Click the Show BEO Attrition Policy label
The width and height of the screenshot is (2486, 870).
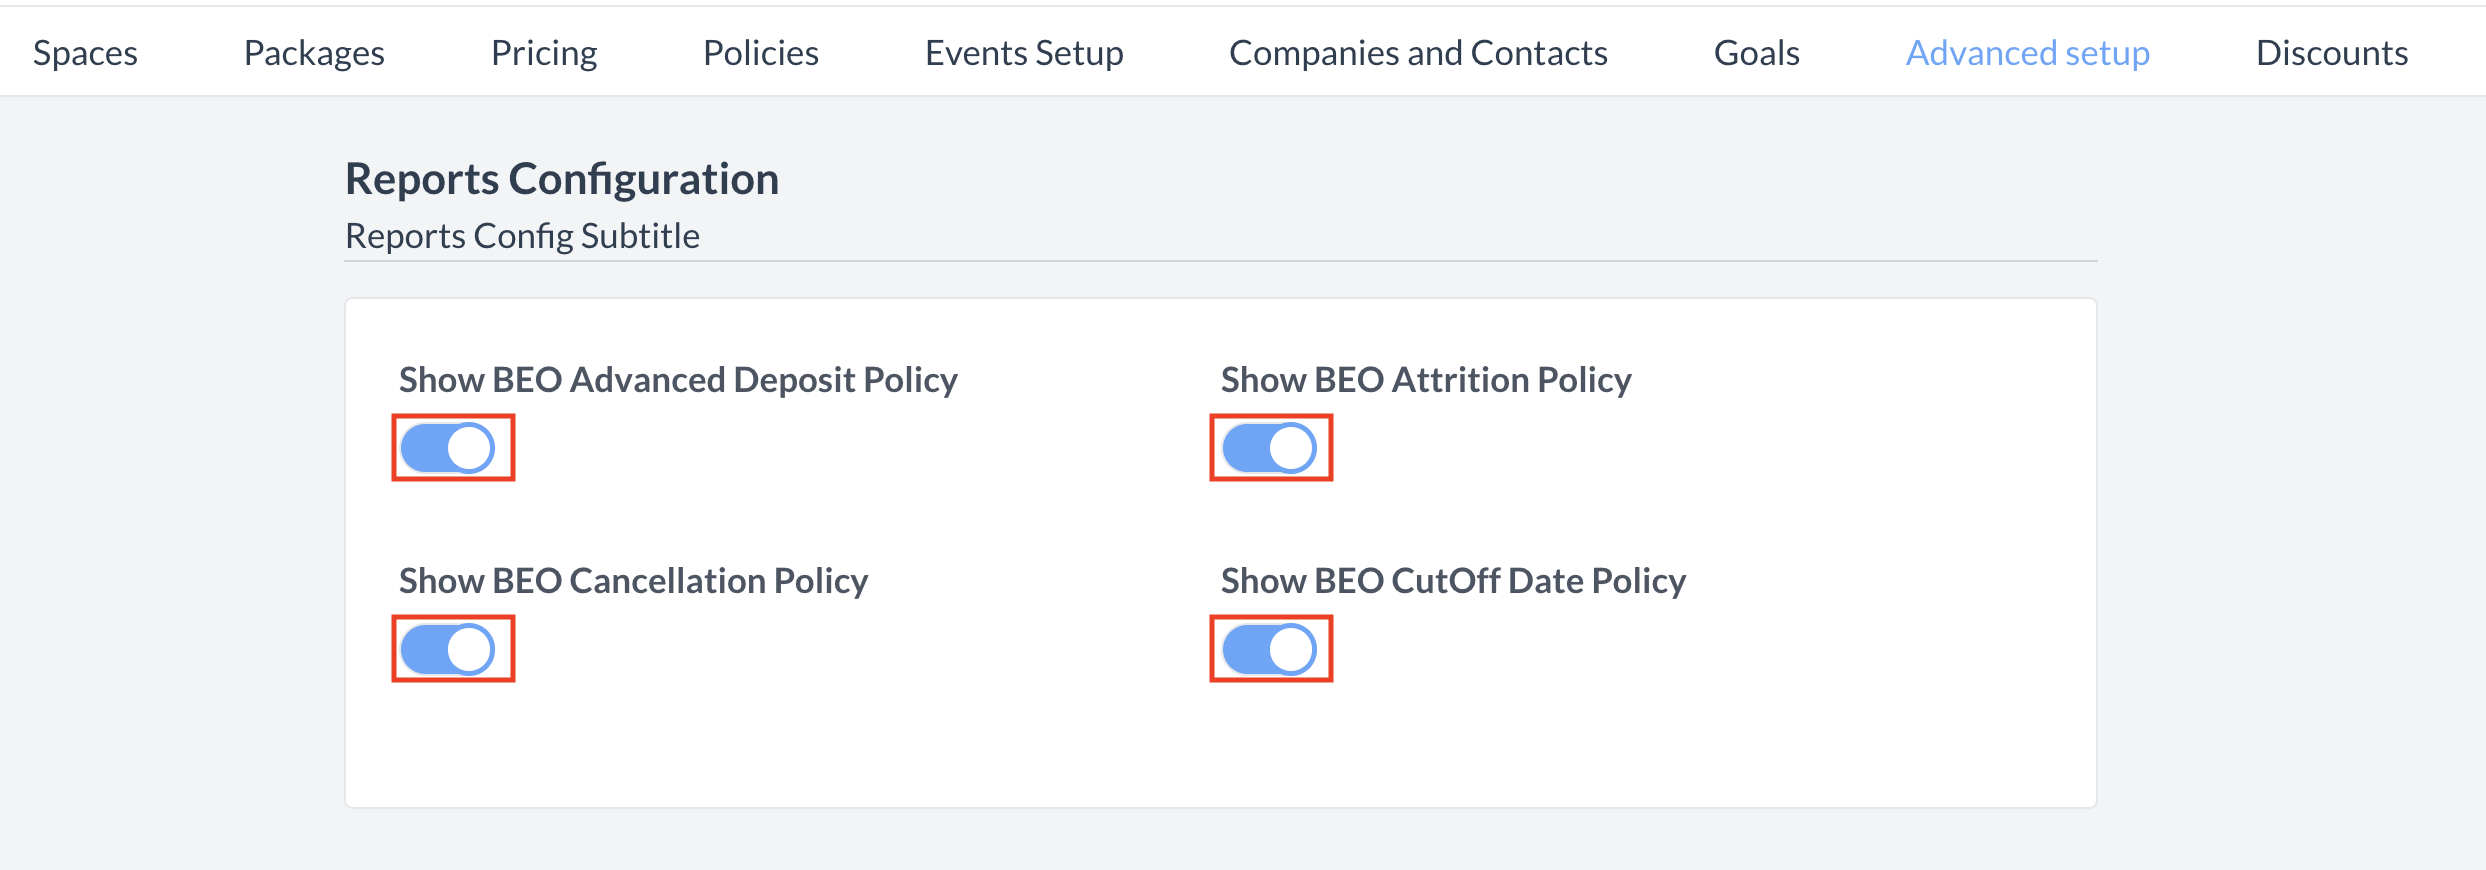(1425, 380)
